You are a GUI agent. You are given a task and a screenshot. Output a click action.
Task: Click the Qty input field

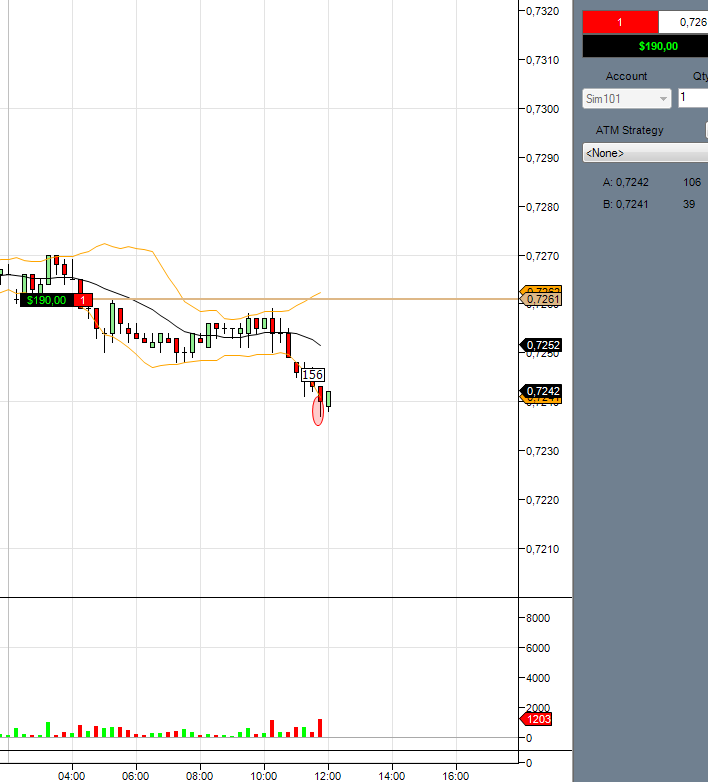click(693, 98)
